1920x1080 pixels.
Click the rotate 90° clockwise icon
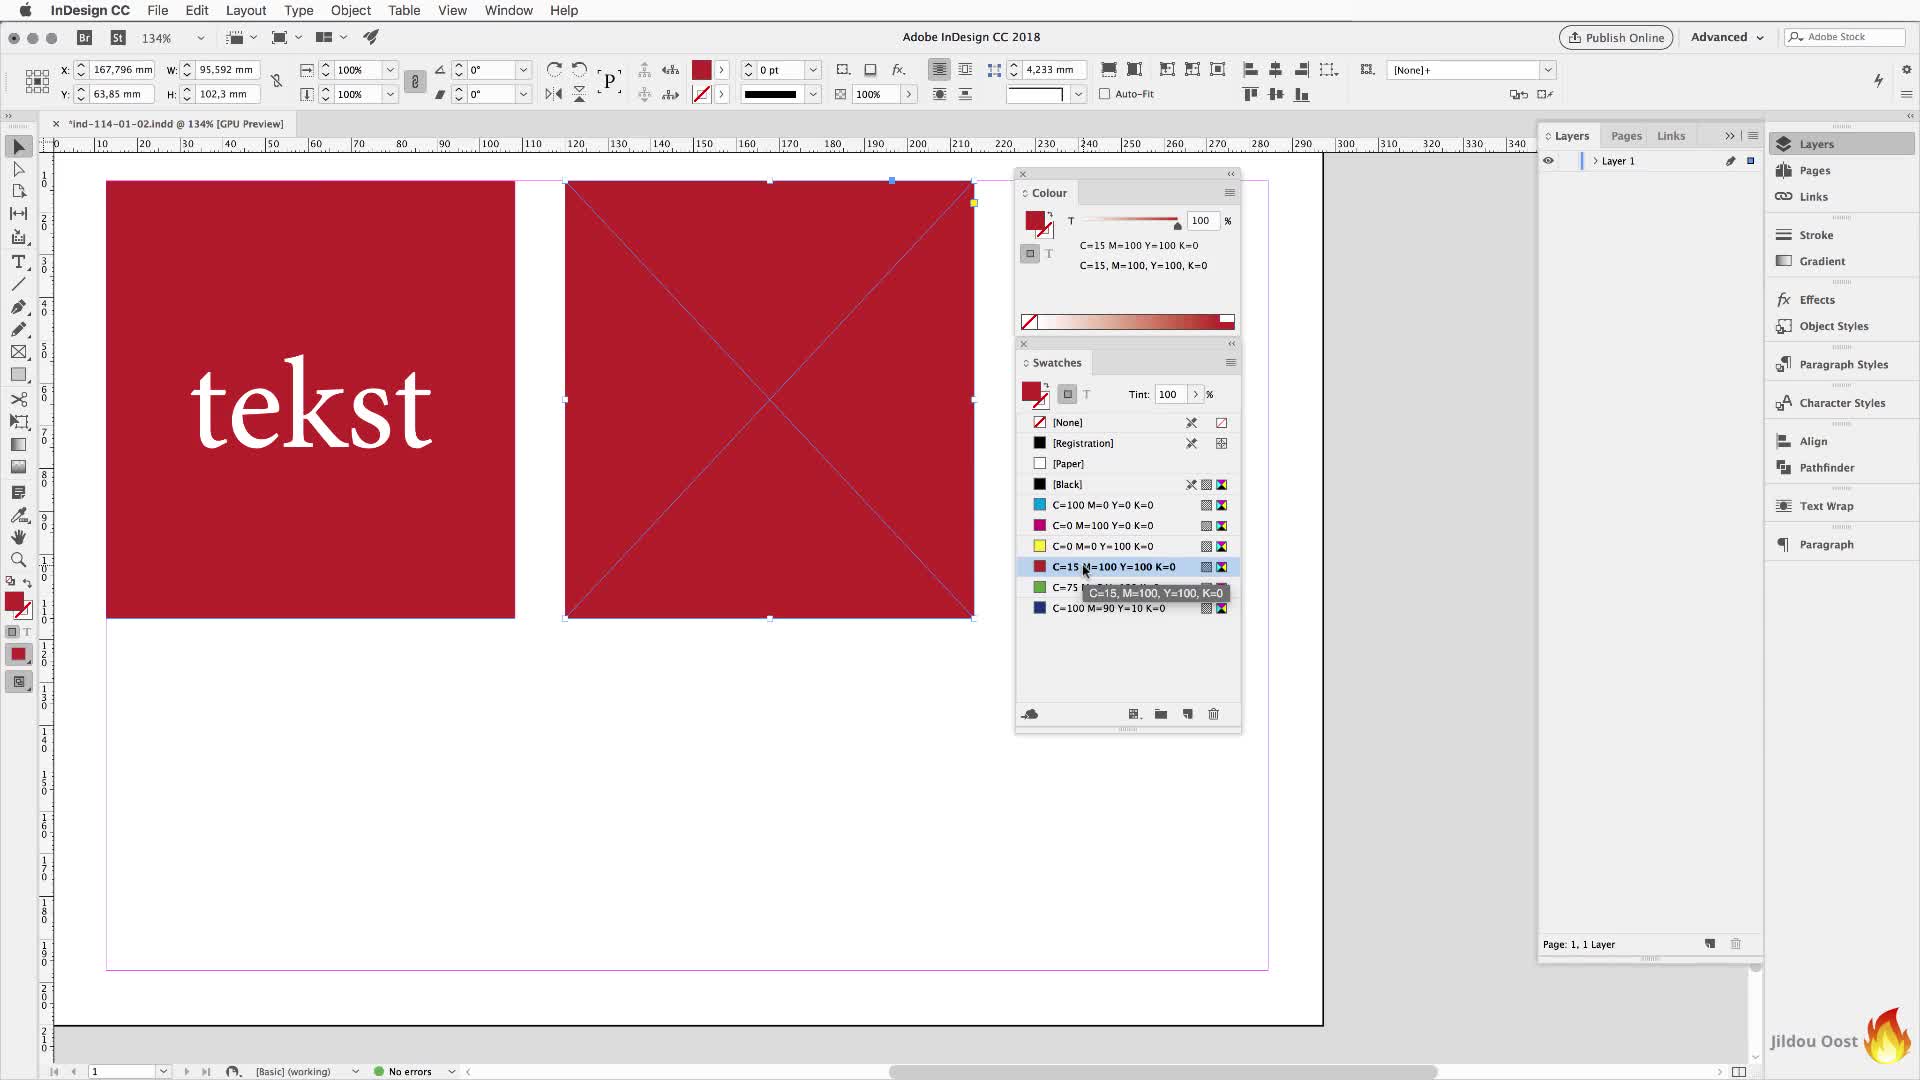554,70
